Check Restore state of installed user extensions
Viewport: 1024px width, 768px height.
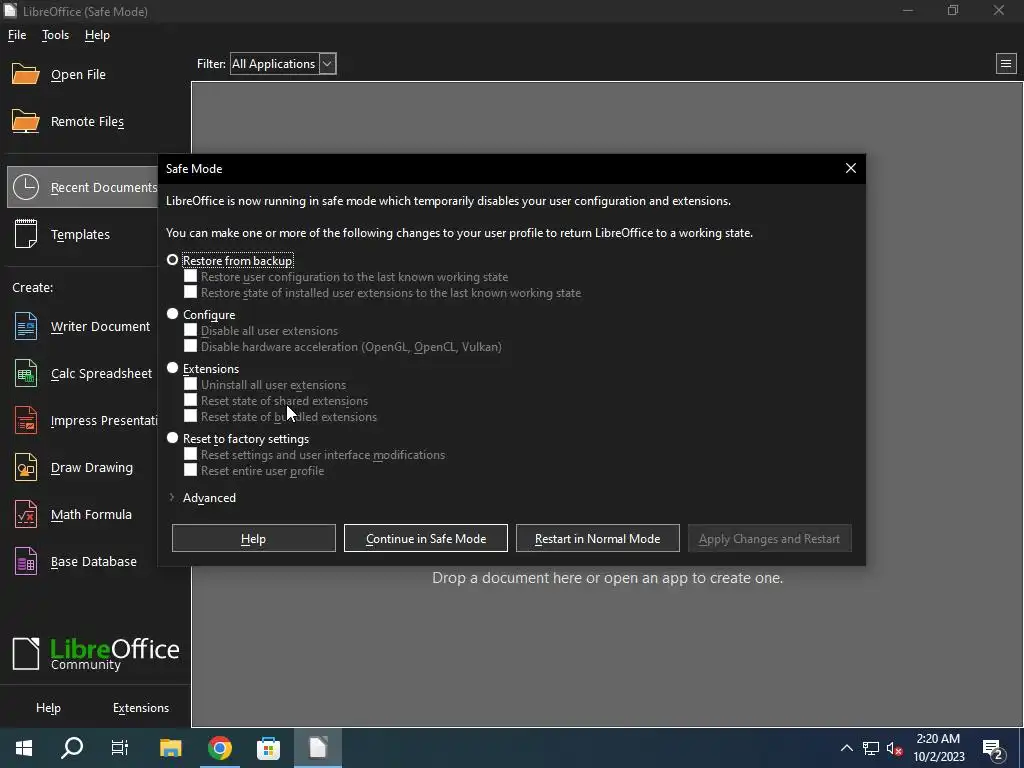(x=190, y=293)
